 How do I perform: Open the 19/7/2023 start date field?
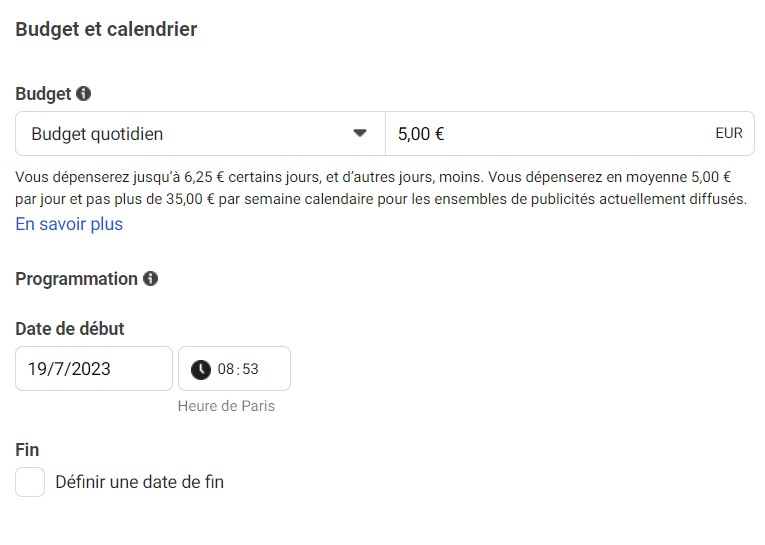click(94, 369)
